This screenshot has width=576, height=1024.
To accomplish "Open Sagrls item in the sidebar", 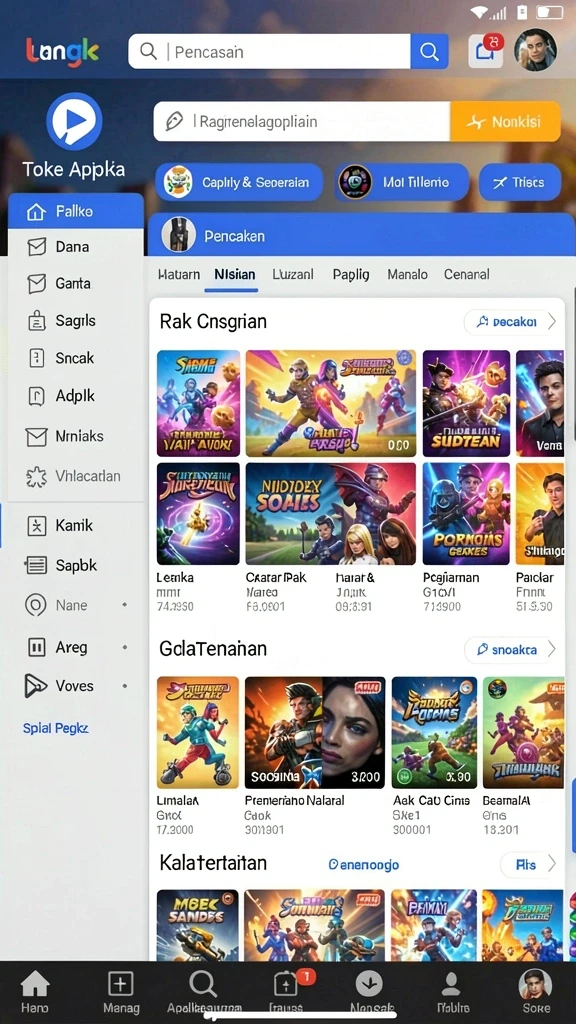I will pyautogui.click(x=76, y=321).
